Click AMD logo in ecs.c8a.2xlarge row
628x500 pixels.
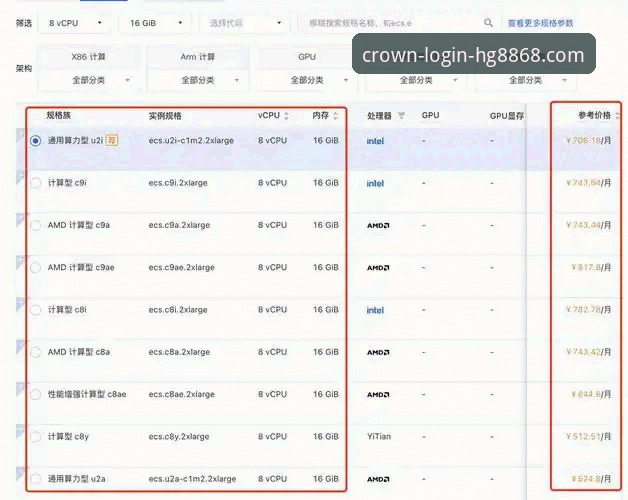click(378, 353)
